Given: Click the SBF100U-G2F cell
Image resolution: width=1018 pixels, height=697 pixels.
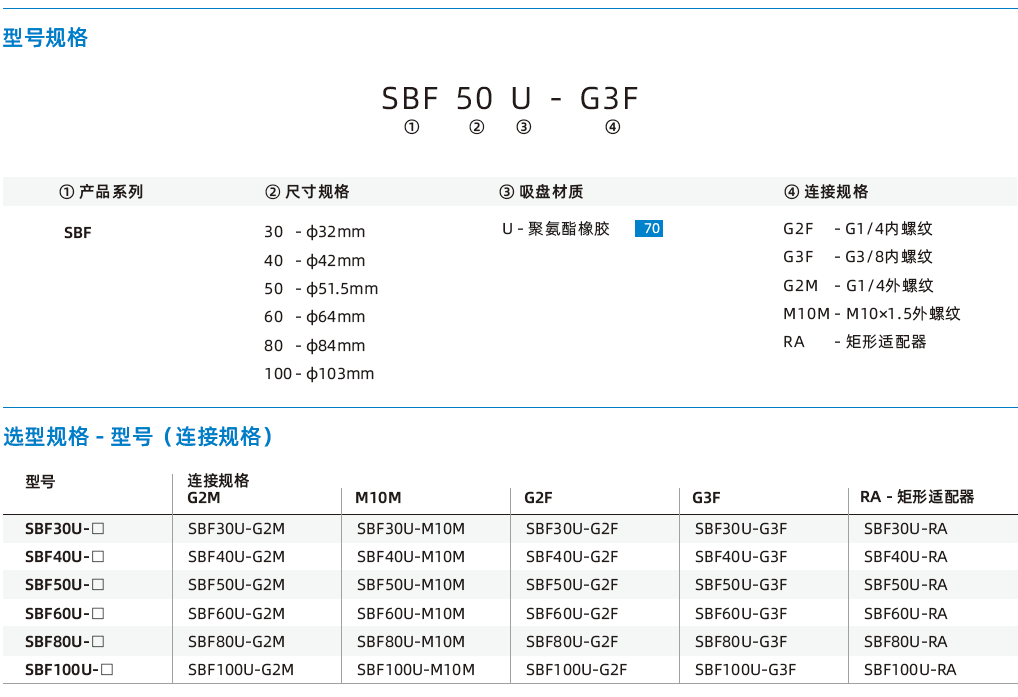Looking at the screenshot, I should 577,670.
